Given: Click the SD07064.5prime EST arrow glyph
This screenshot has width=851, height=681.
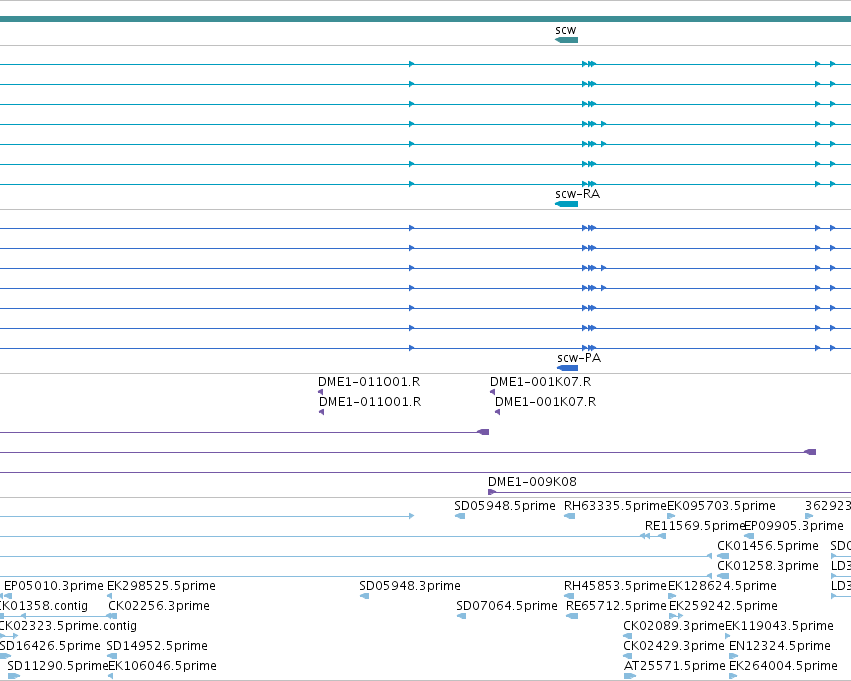Looking at the screenshot, I should (461, 616).
